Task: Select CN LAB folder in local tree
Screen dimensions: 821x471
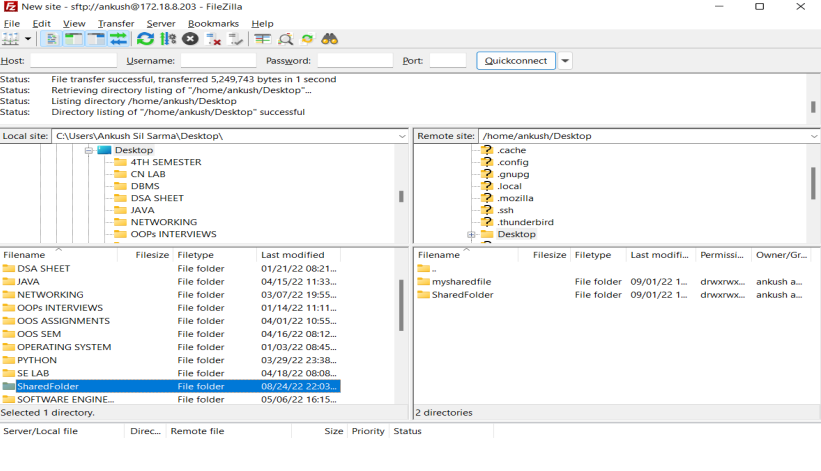Action: (148, 174)
